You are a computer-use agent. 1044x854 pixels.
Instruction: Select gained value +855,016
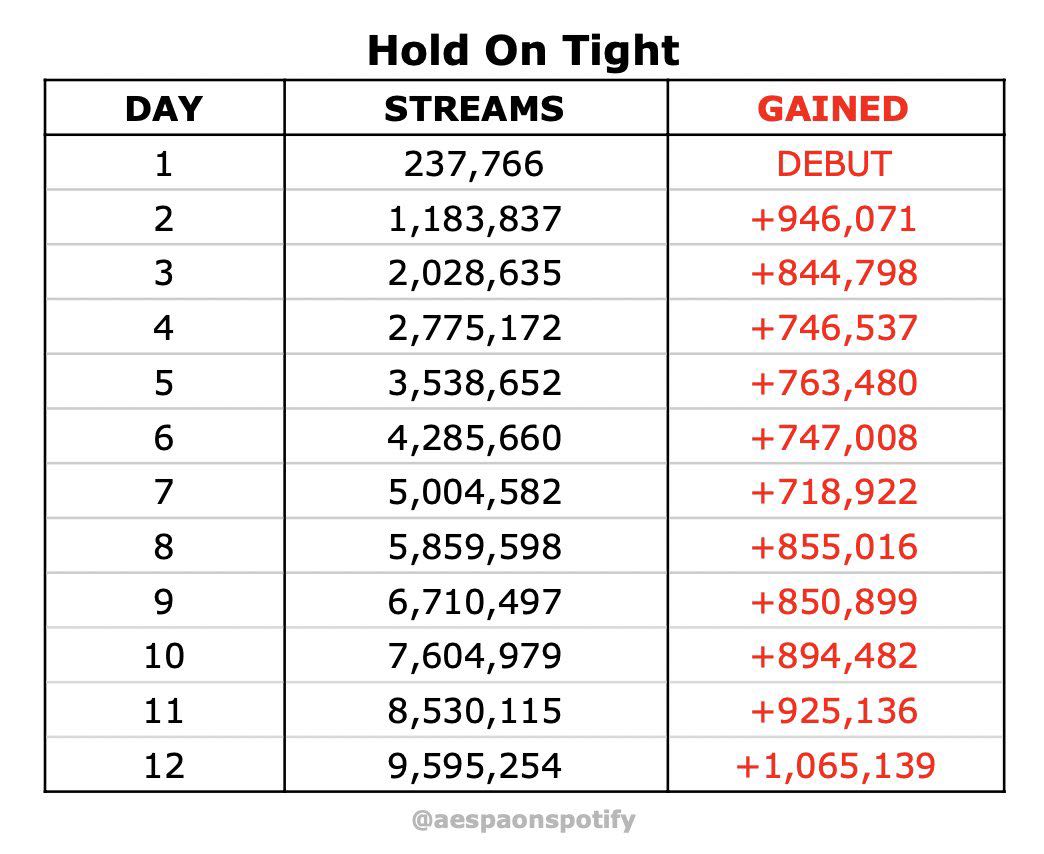pyautogui.click(x=834, y=547)
